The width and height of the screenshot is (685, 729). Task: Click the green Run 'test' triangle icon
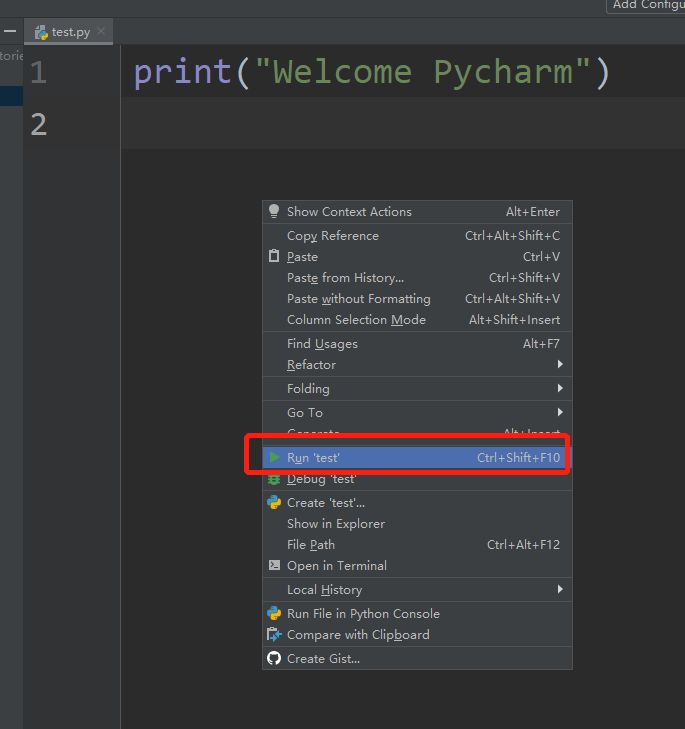point(274,457)
